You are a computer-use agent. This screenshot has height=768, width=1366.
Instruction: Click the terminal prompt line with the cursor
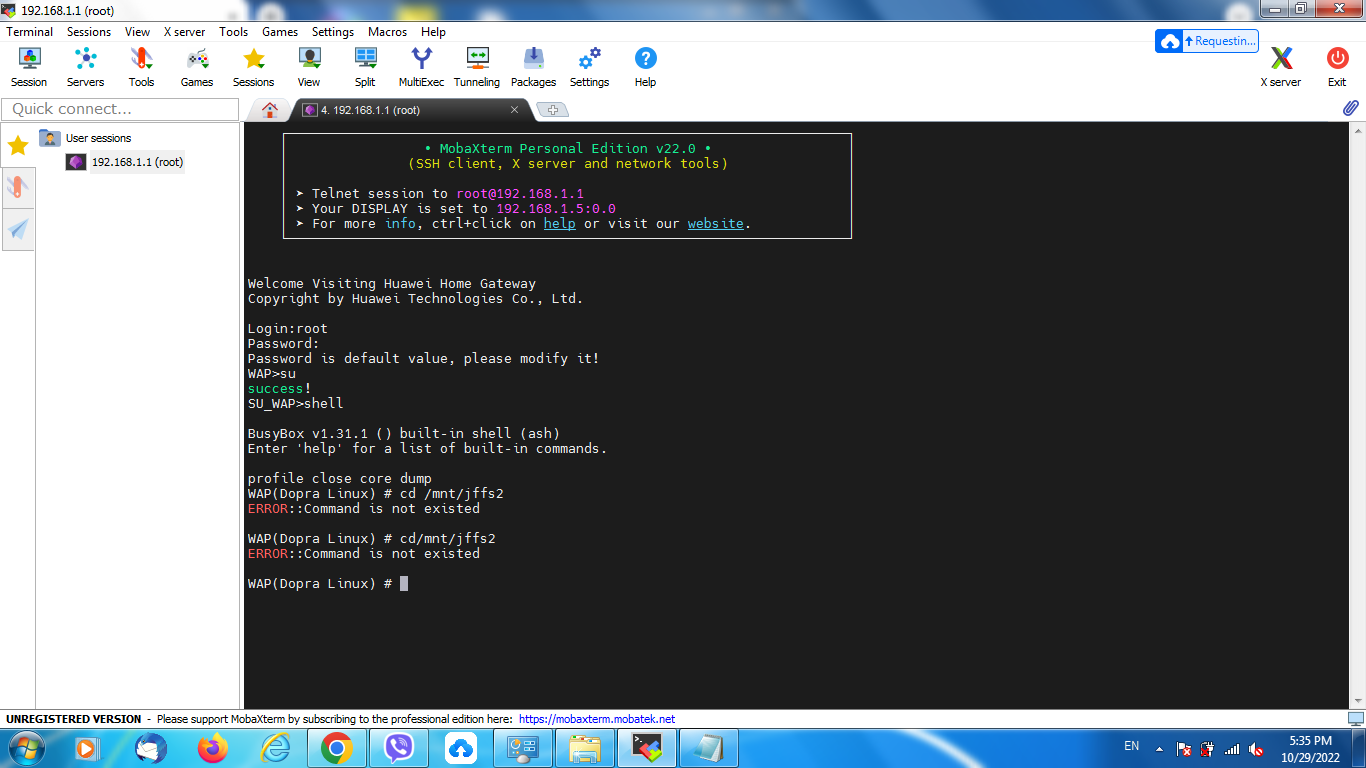[x=328, y=584]
